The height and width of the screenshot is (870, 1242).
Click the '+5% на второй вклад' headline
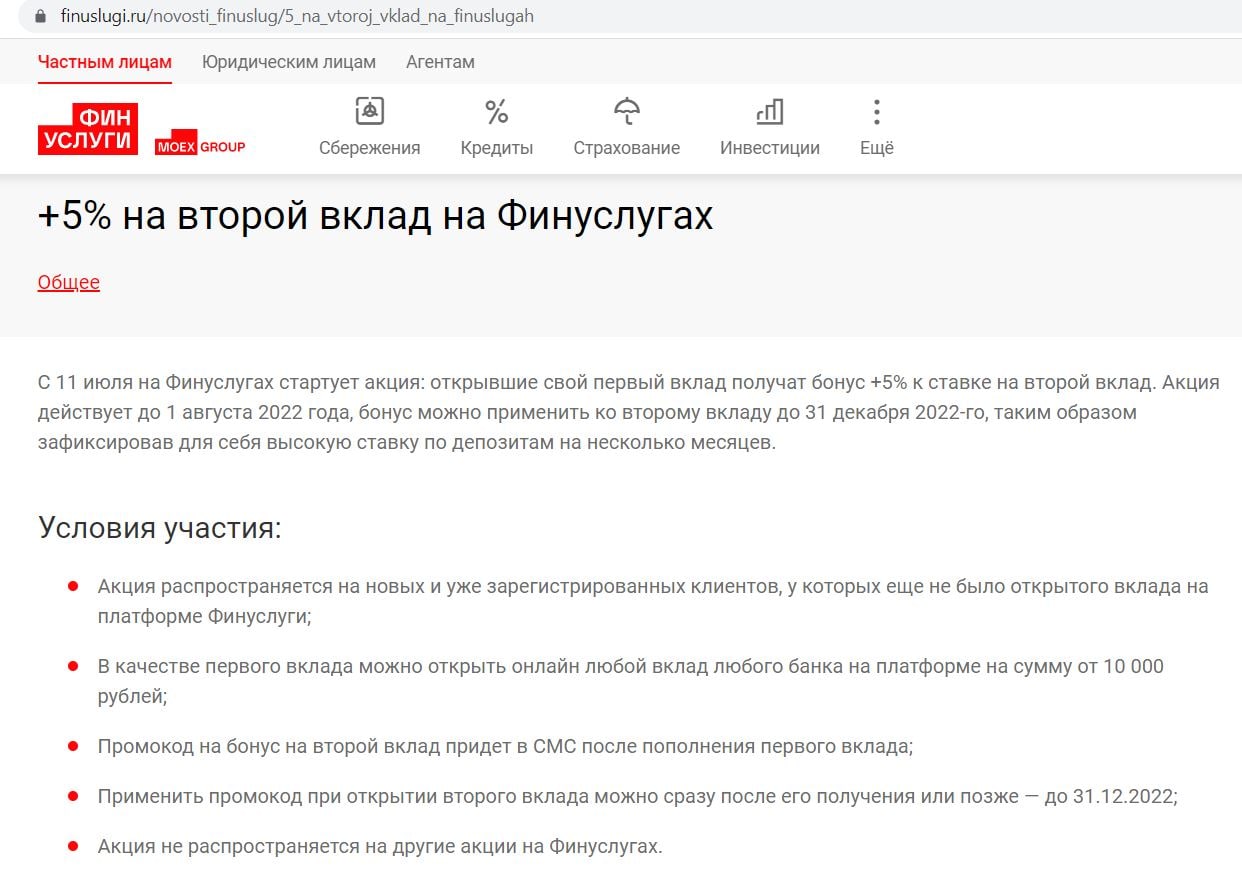pos(375,216)
